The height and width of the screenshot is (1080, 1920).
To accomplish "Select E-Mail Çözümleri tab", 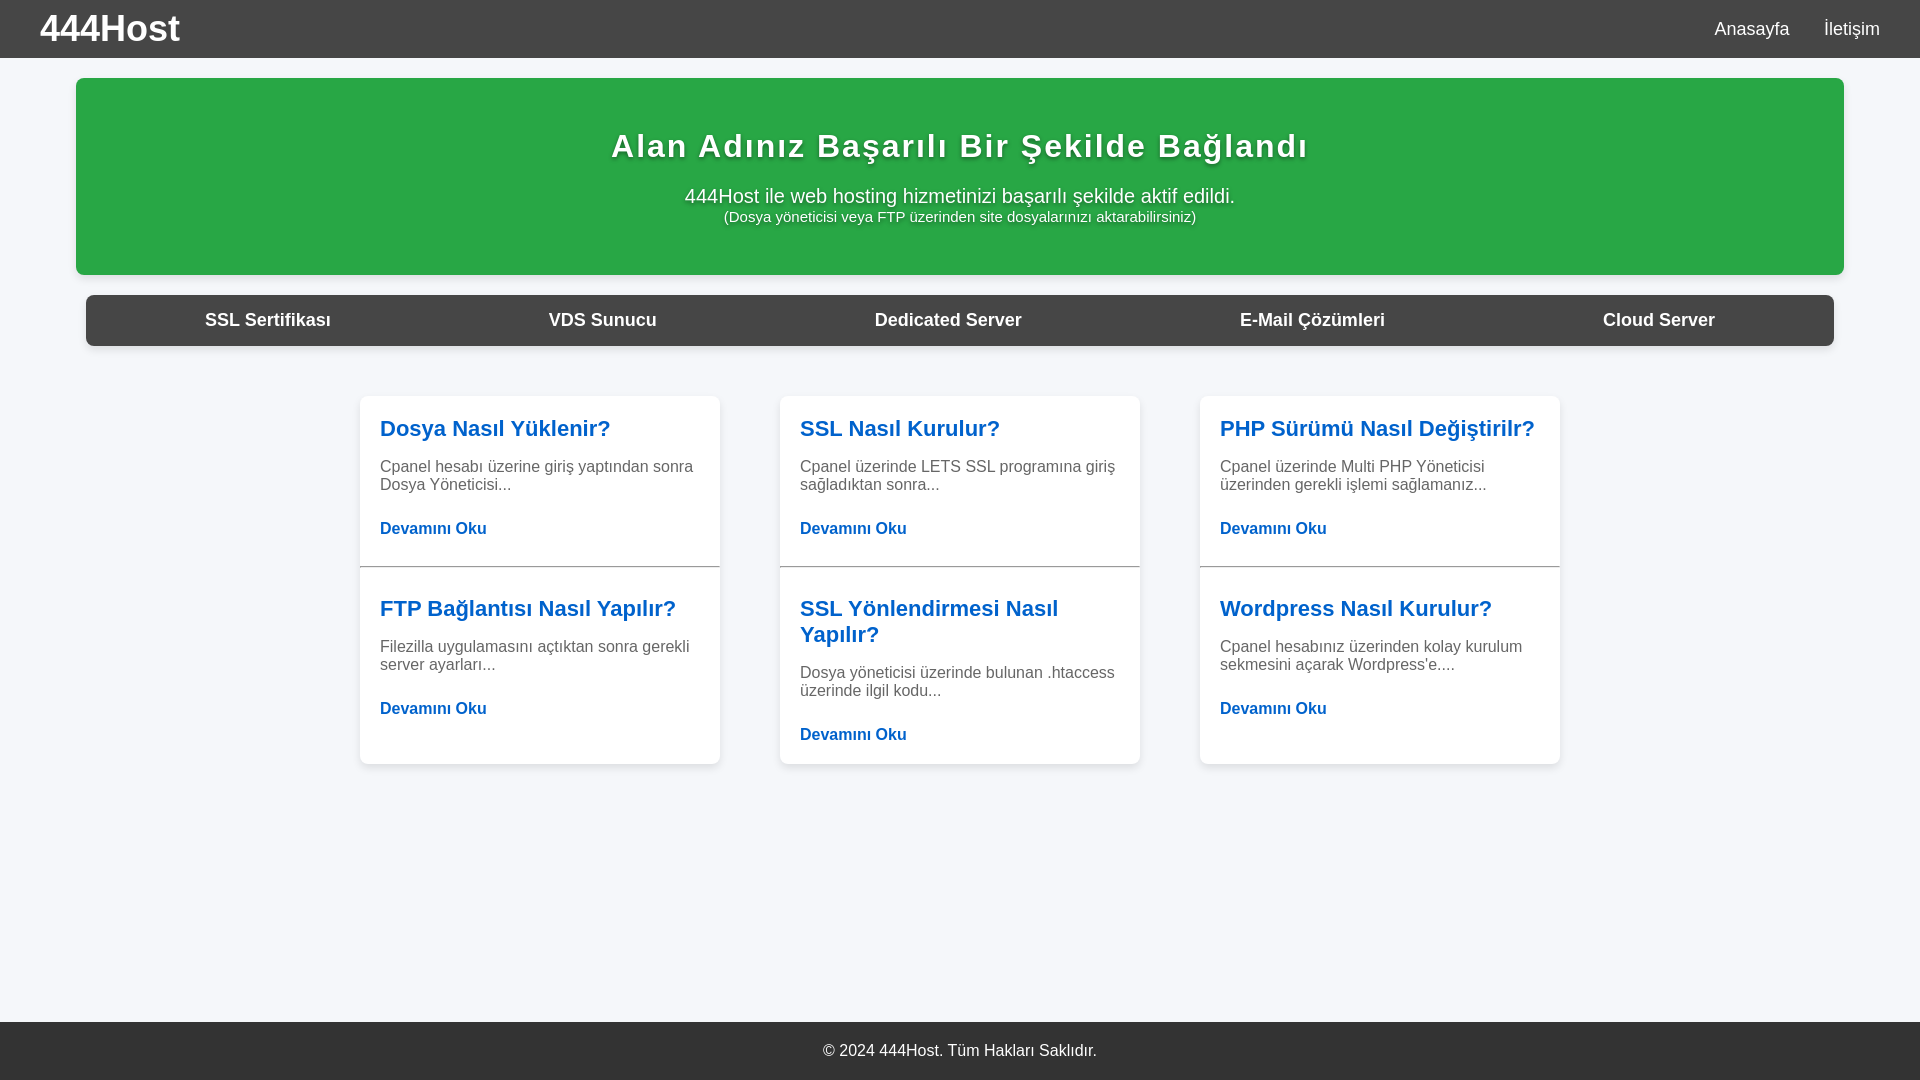I will pyautogui.click(x=1312, y=320).
